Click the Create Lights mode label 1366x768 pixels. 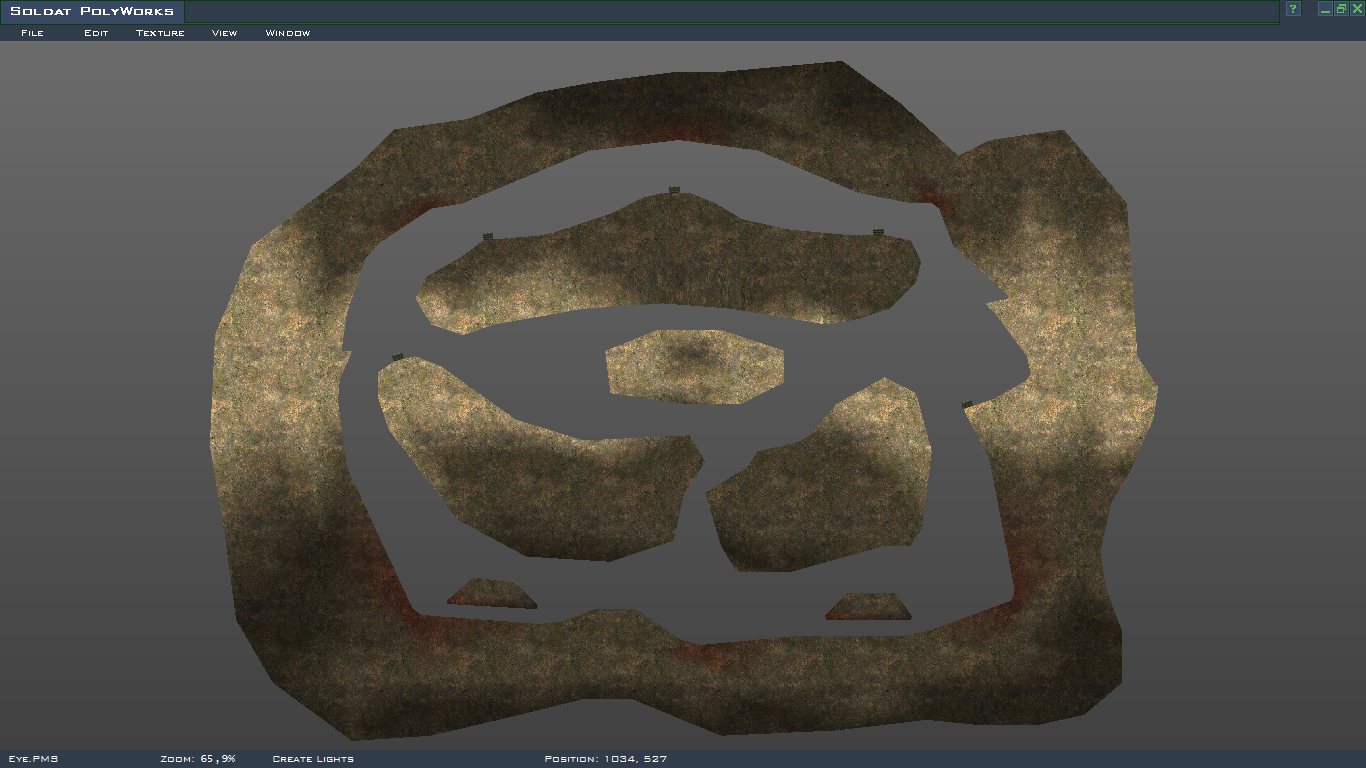313,759
